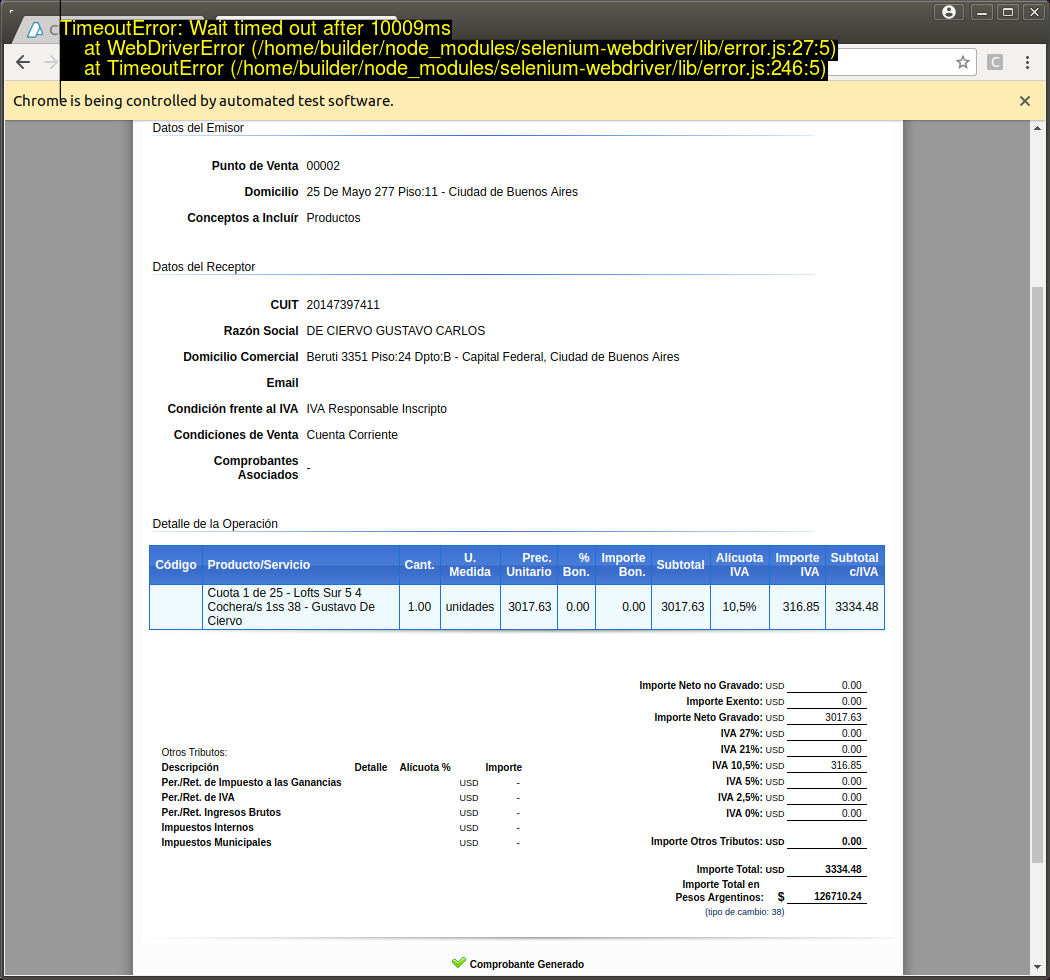The height and width of the screenshot is (980, 1050).
Task: Click Importe Neto Gravado value 3017.63
Action: click(x=843, y=717)
